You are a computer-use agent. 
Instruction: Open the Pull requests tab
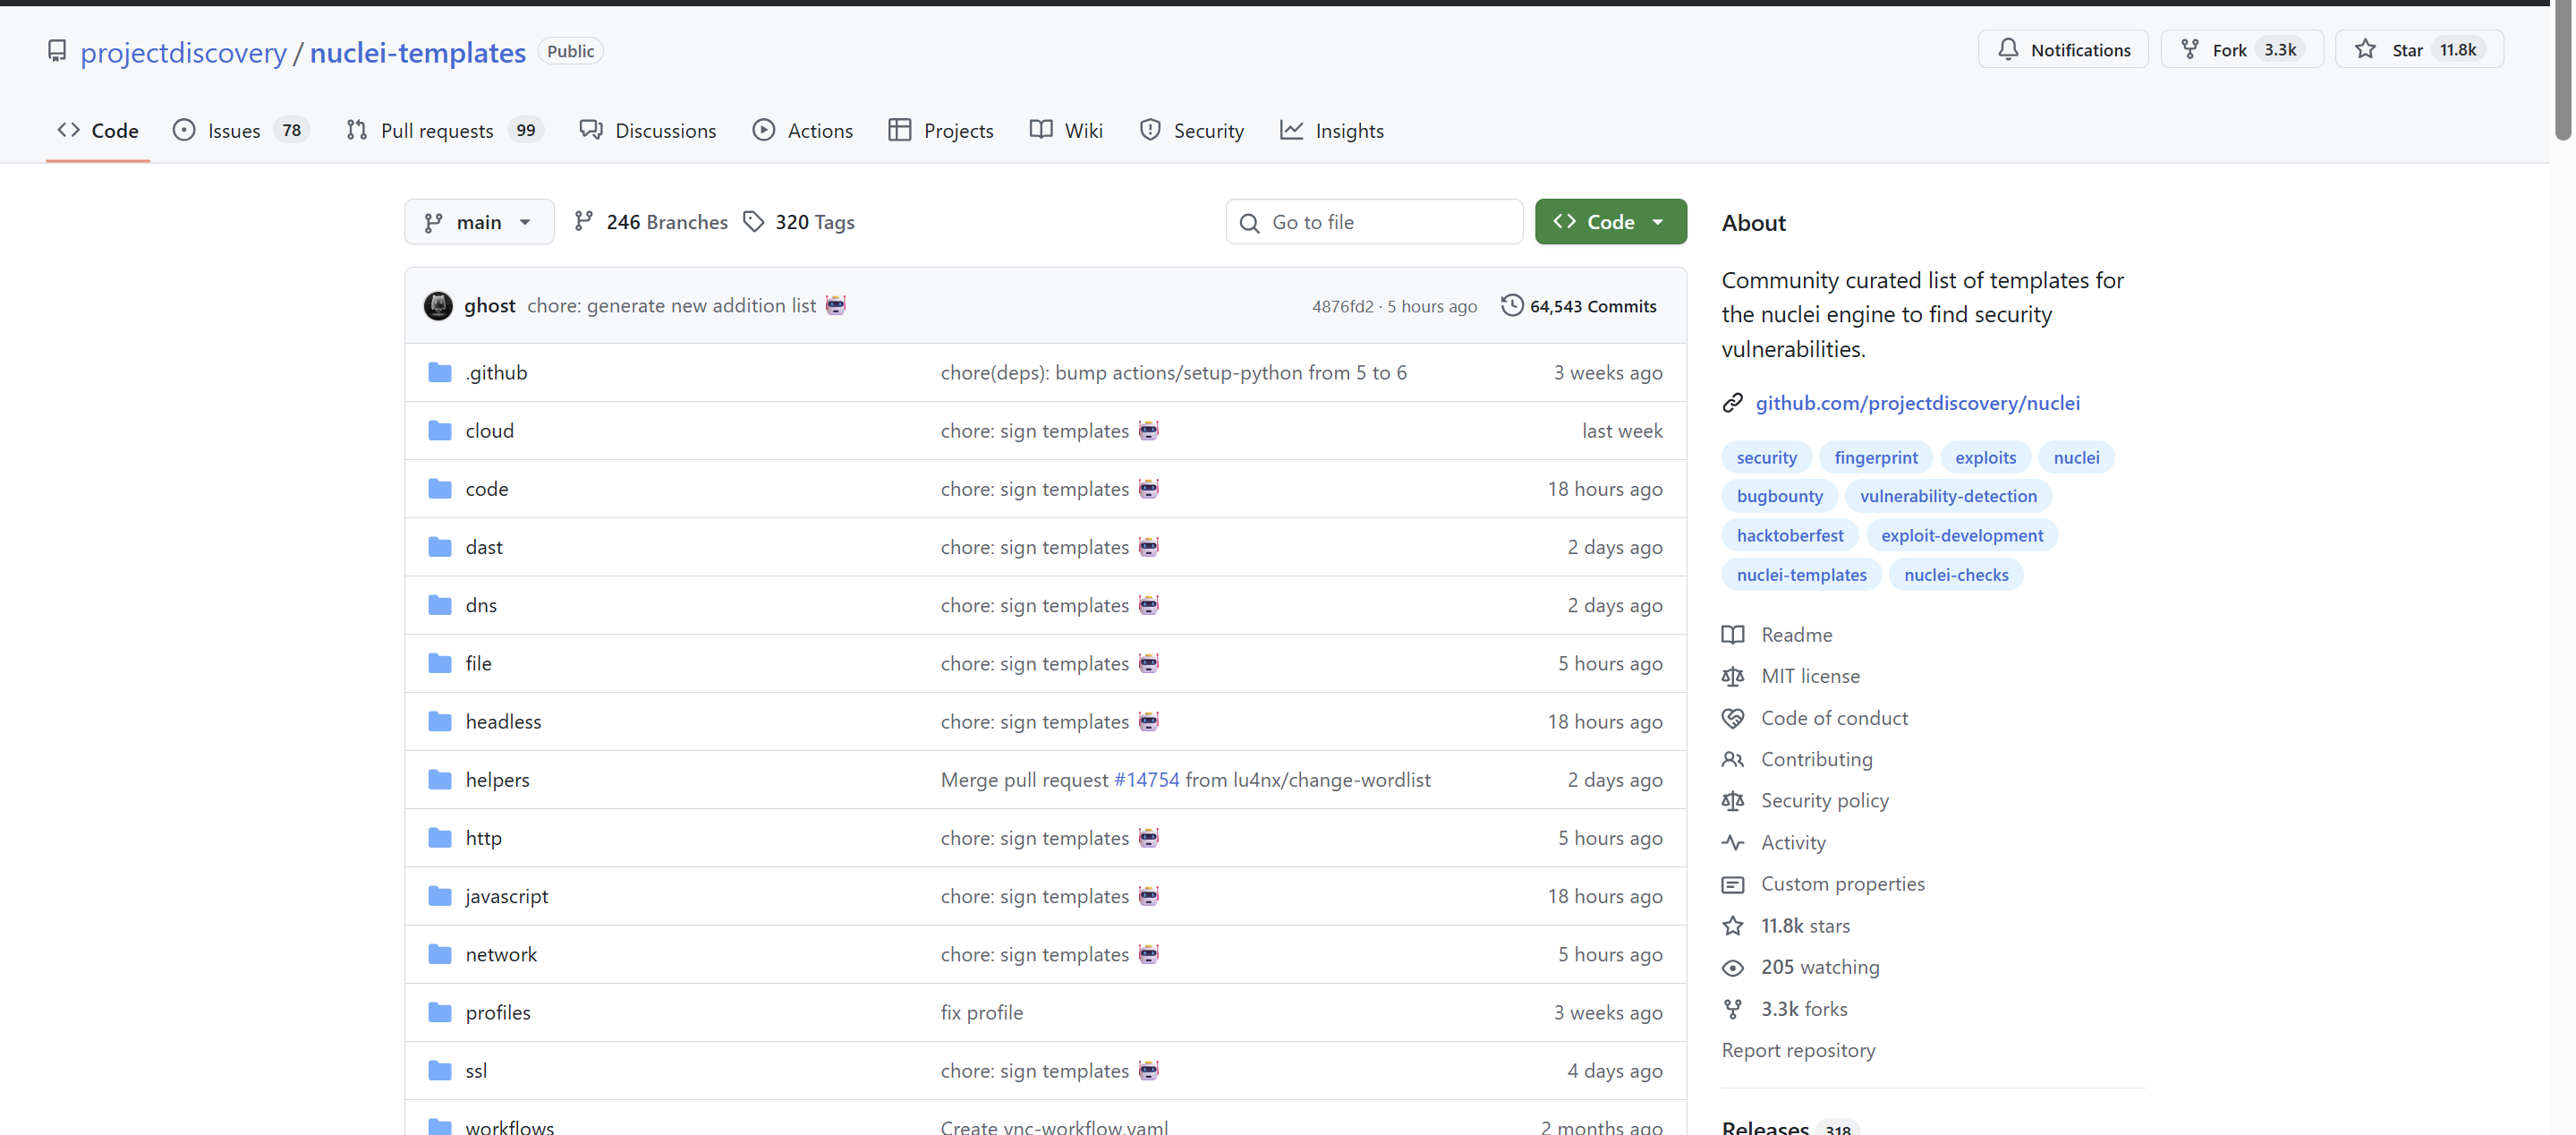click(444, 131)
